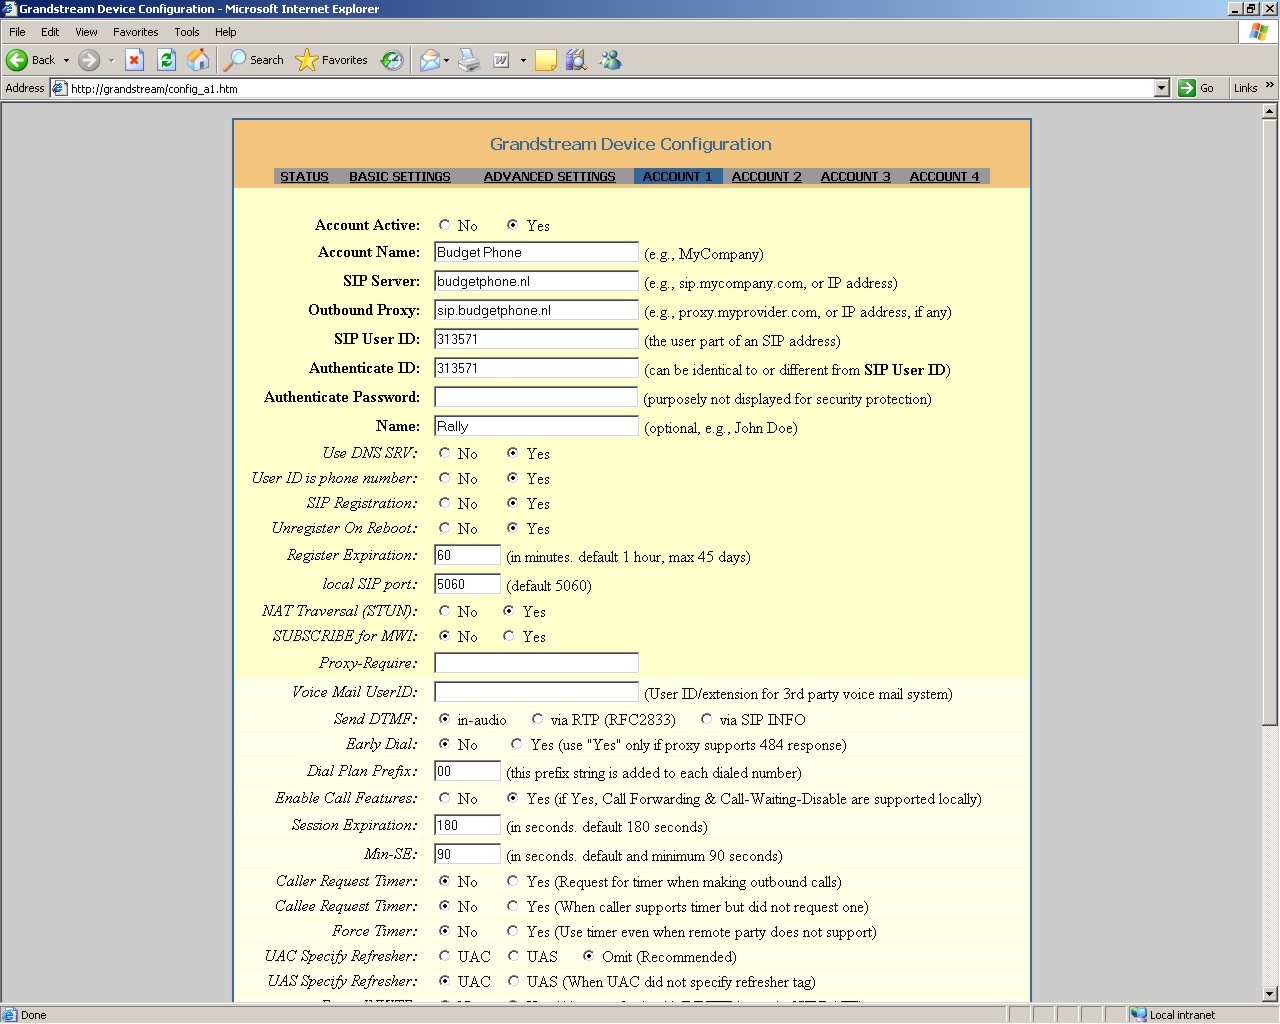Open BASIC SETTINGS page
Viewport: 1280px width, 1024px height.
[x=400, y=176]
